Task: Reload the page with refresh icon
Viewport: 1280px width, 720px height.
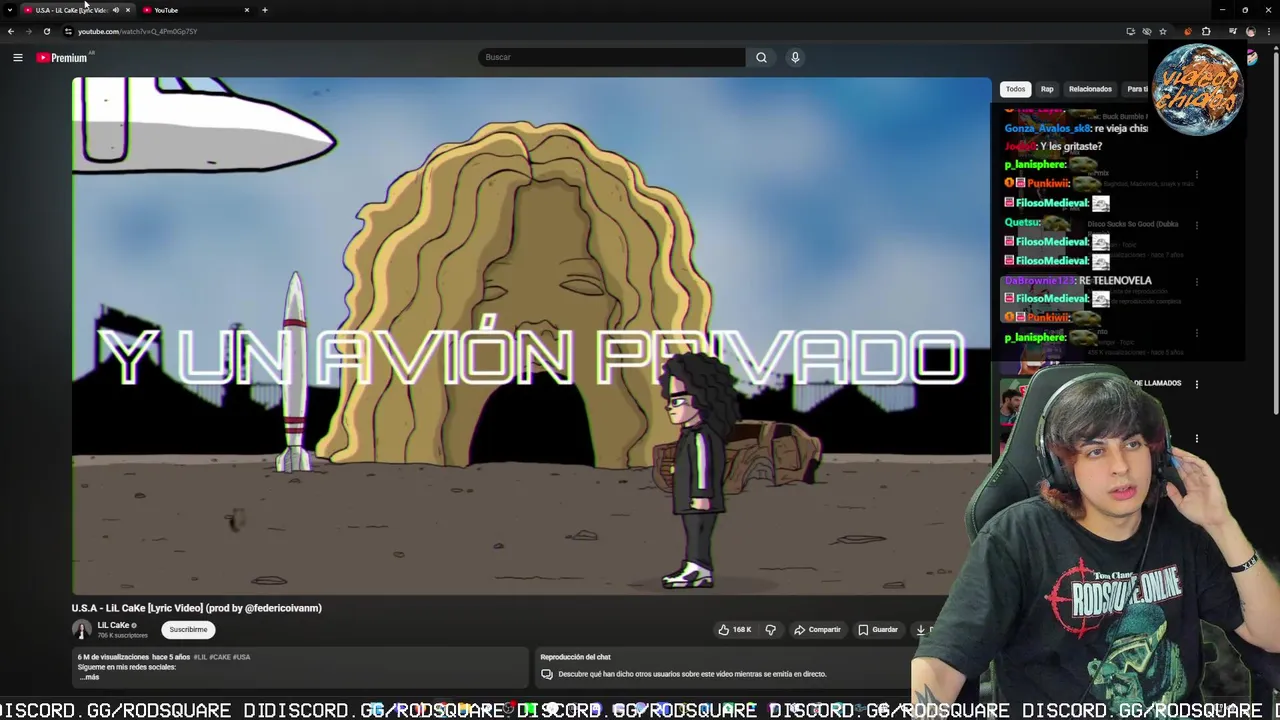Action: (46, 31)
